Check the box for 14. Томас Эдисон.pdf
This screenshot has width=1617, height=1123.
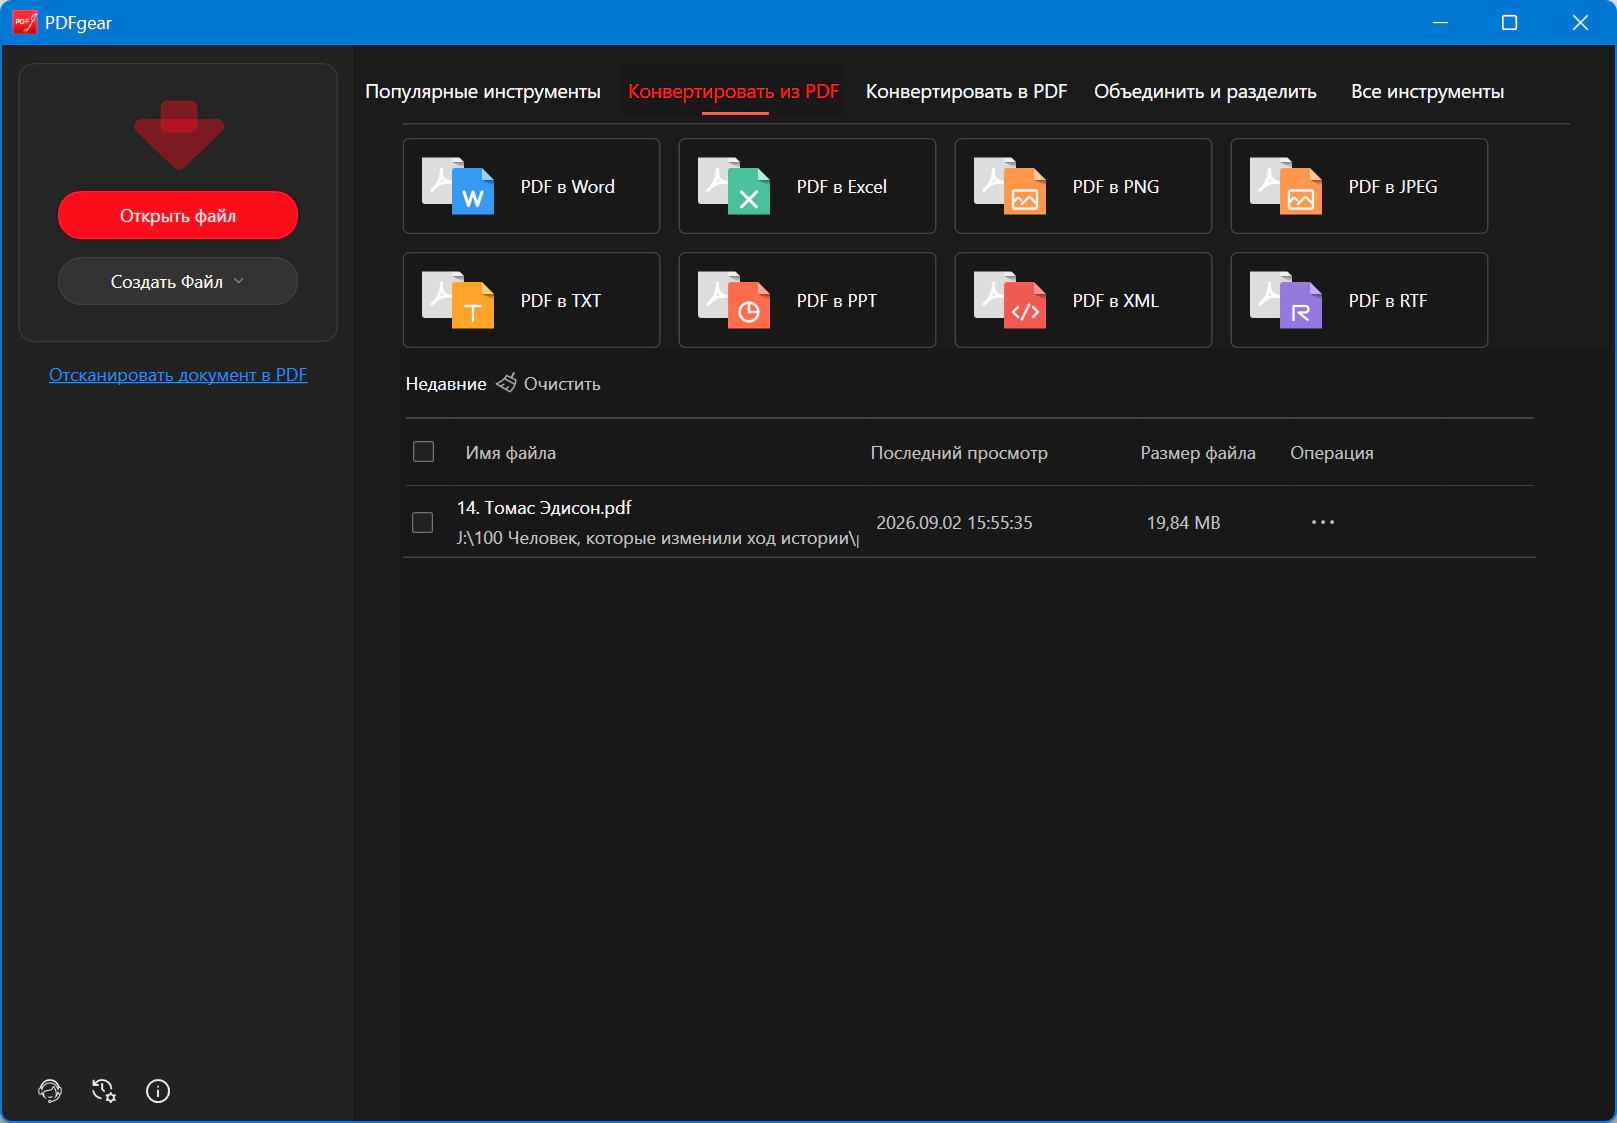click(423, 523)
